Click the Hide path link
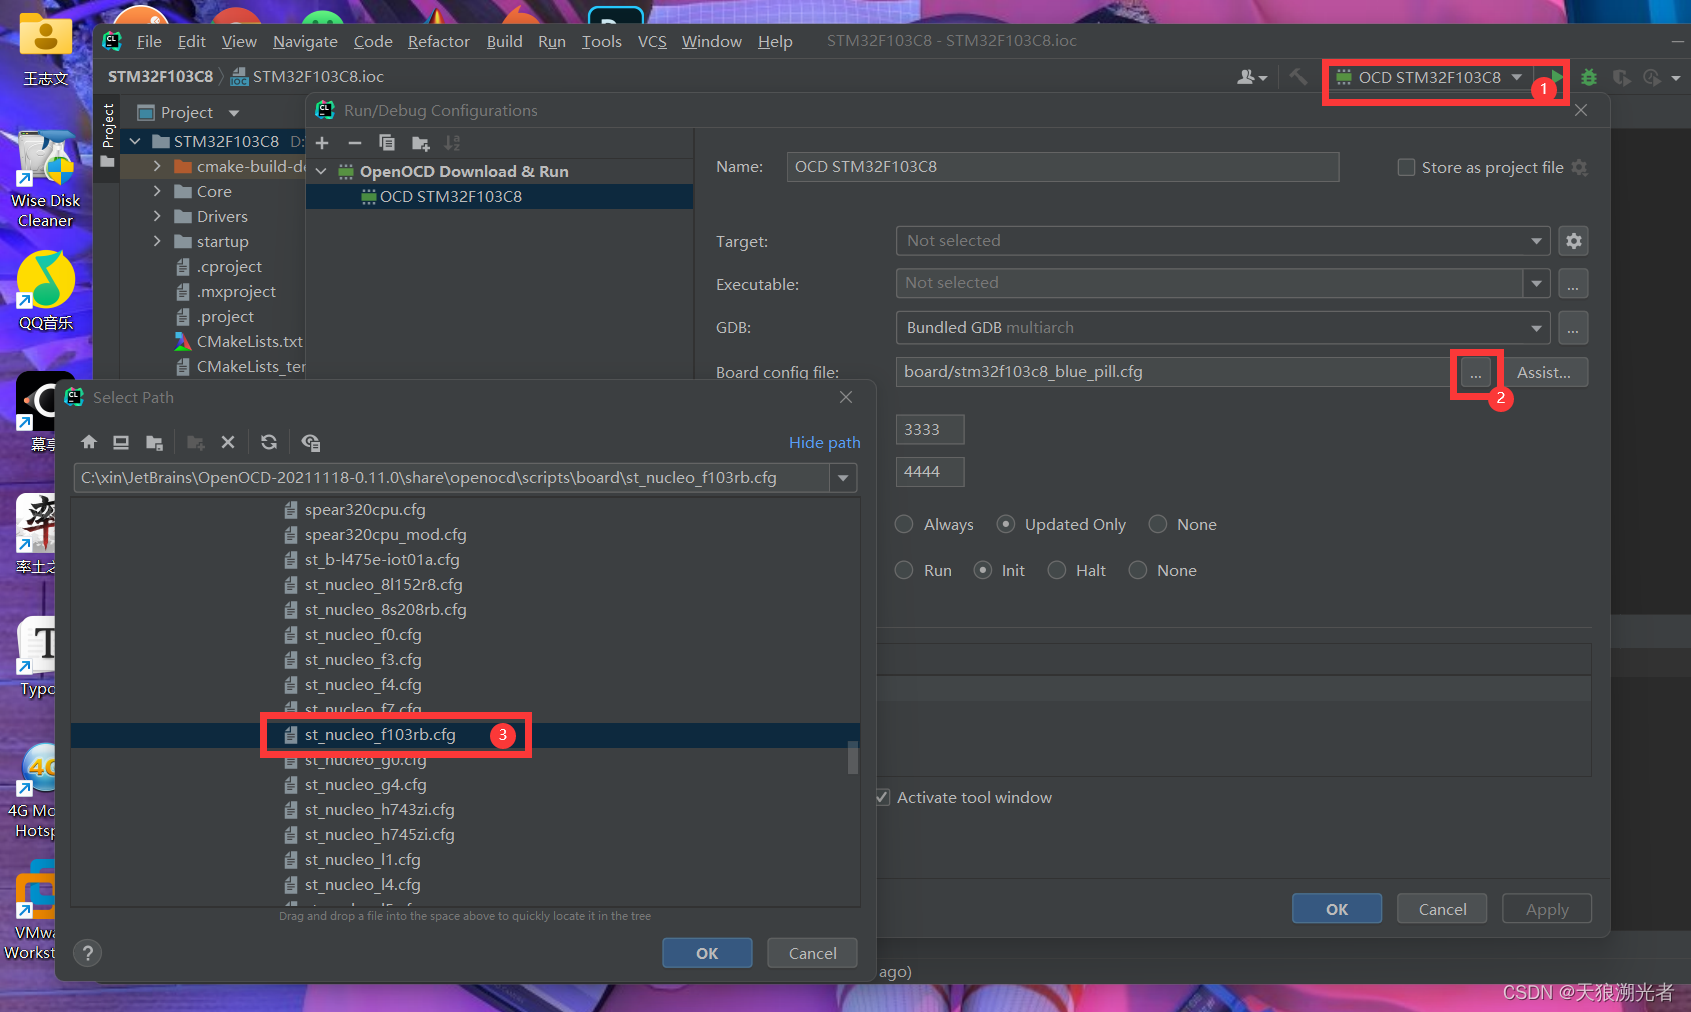The height and width of the screenshot is (1012, 1691). coord(824,442)
